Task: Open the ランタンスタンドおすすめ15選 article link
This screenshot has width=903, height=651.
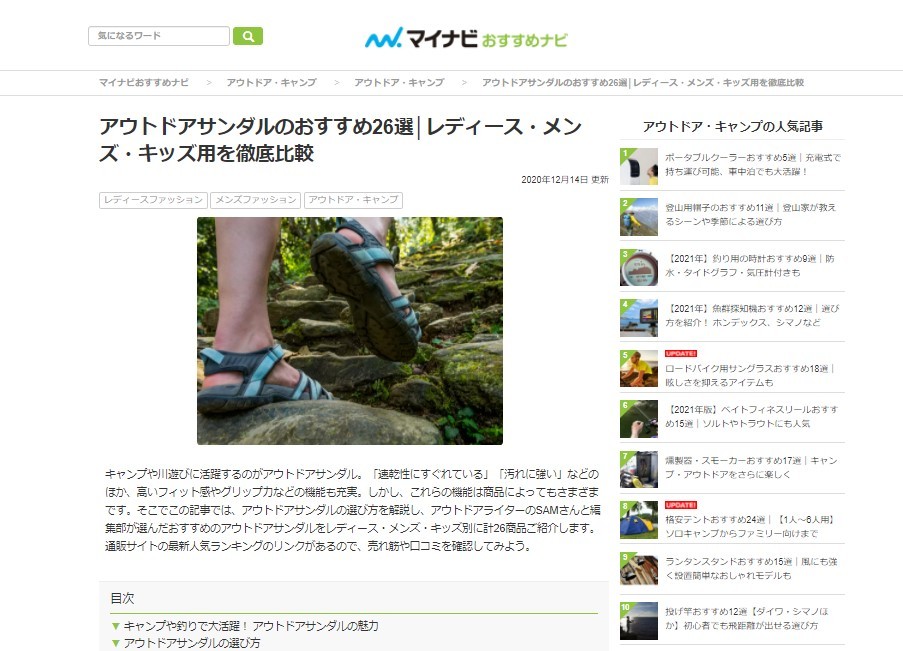Action: tap(751, 568)
